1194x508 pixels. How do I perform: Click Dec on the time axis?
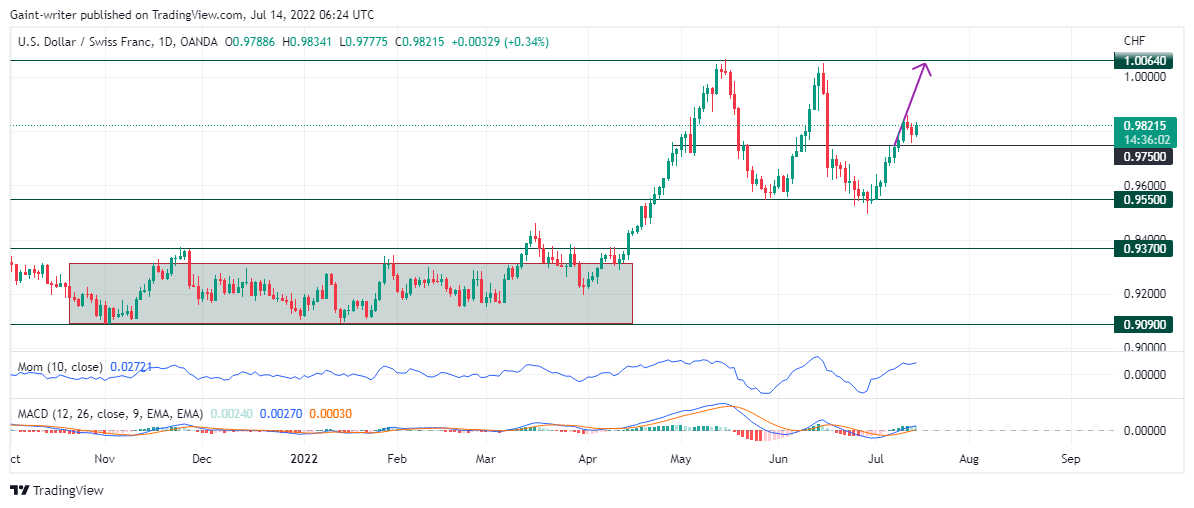pyautogui.click(x=203, y=459)
